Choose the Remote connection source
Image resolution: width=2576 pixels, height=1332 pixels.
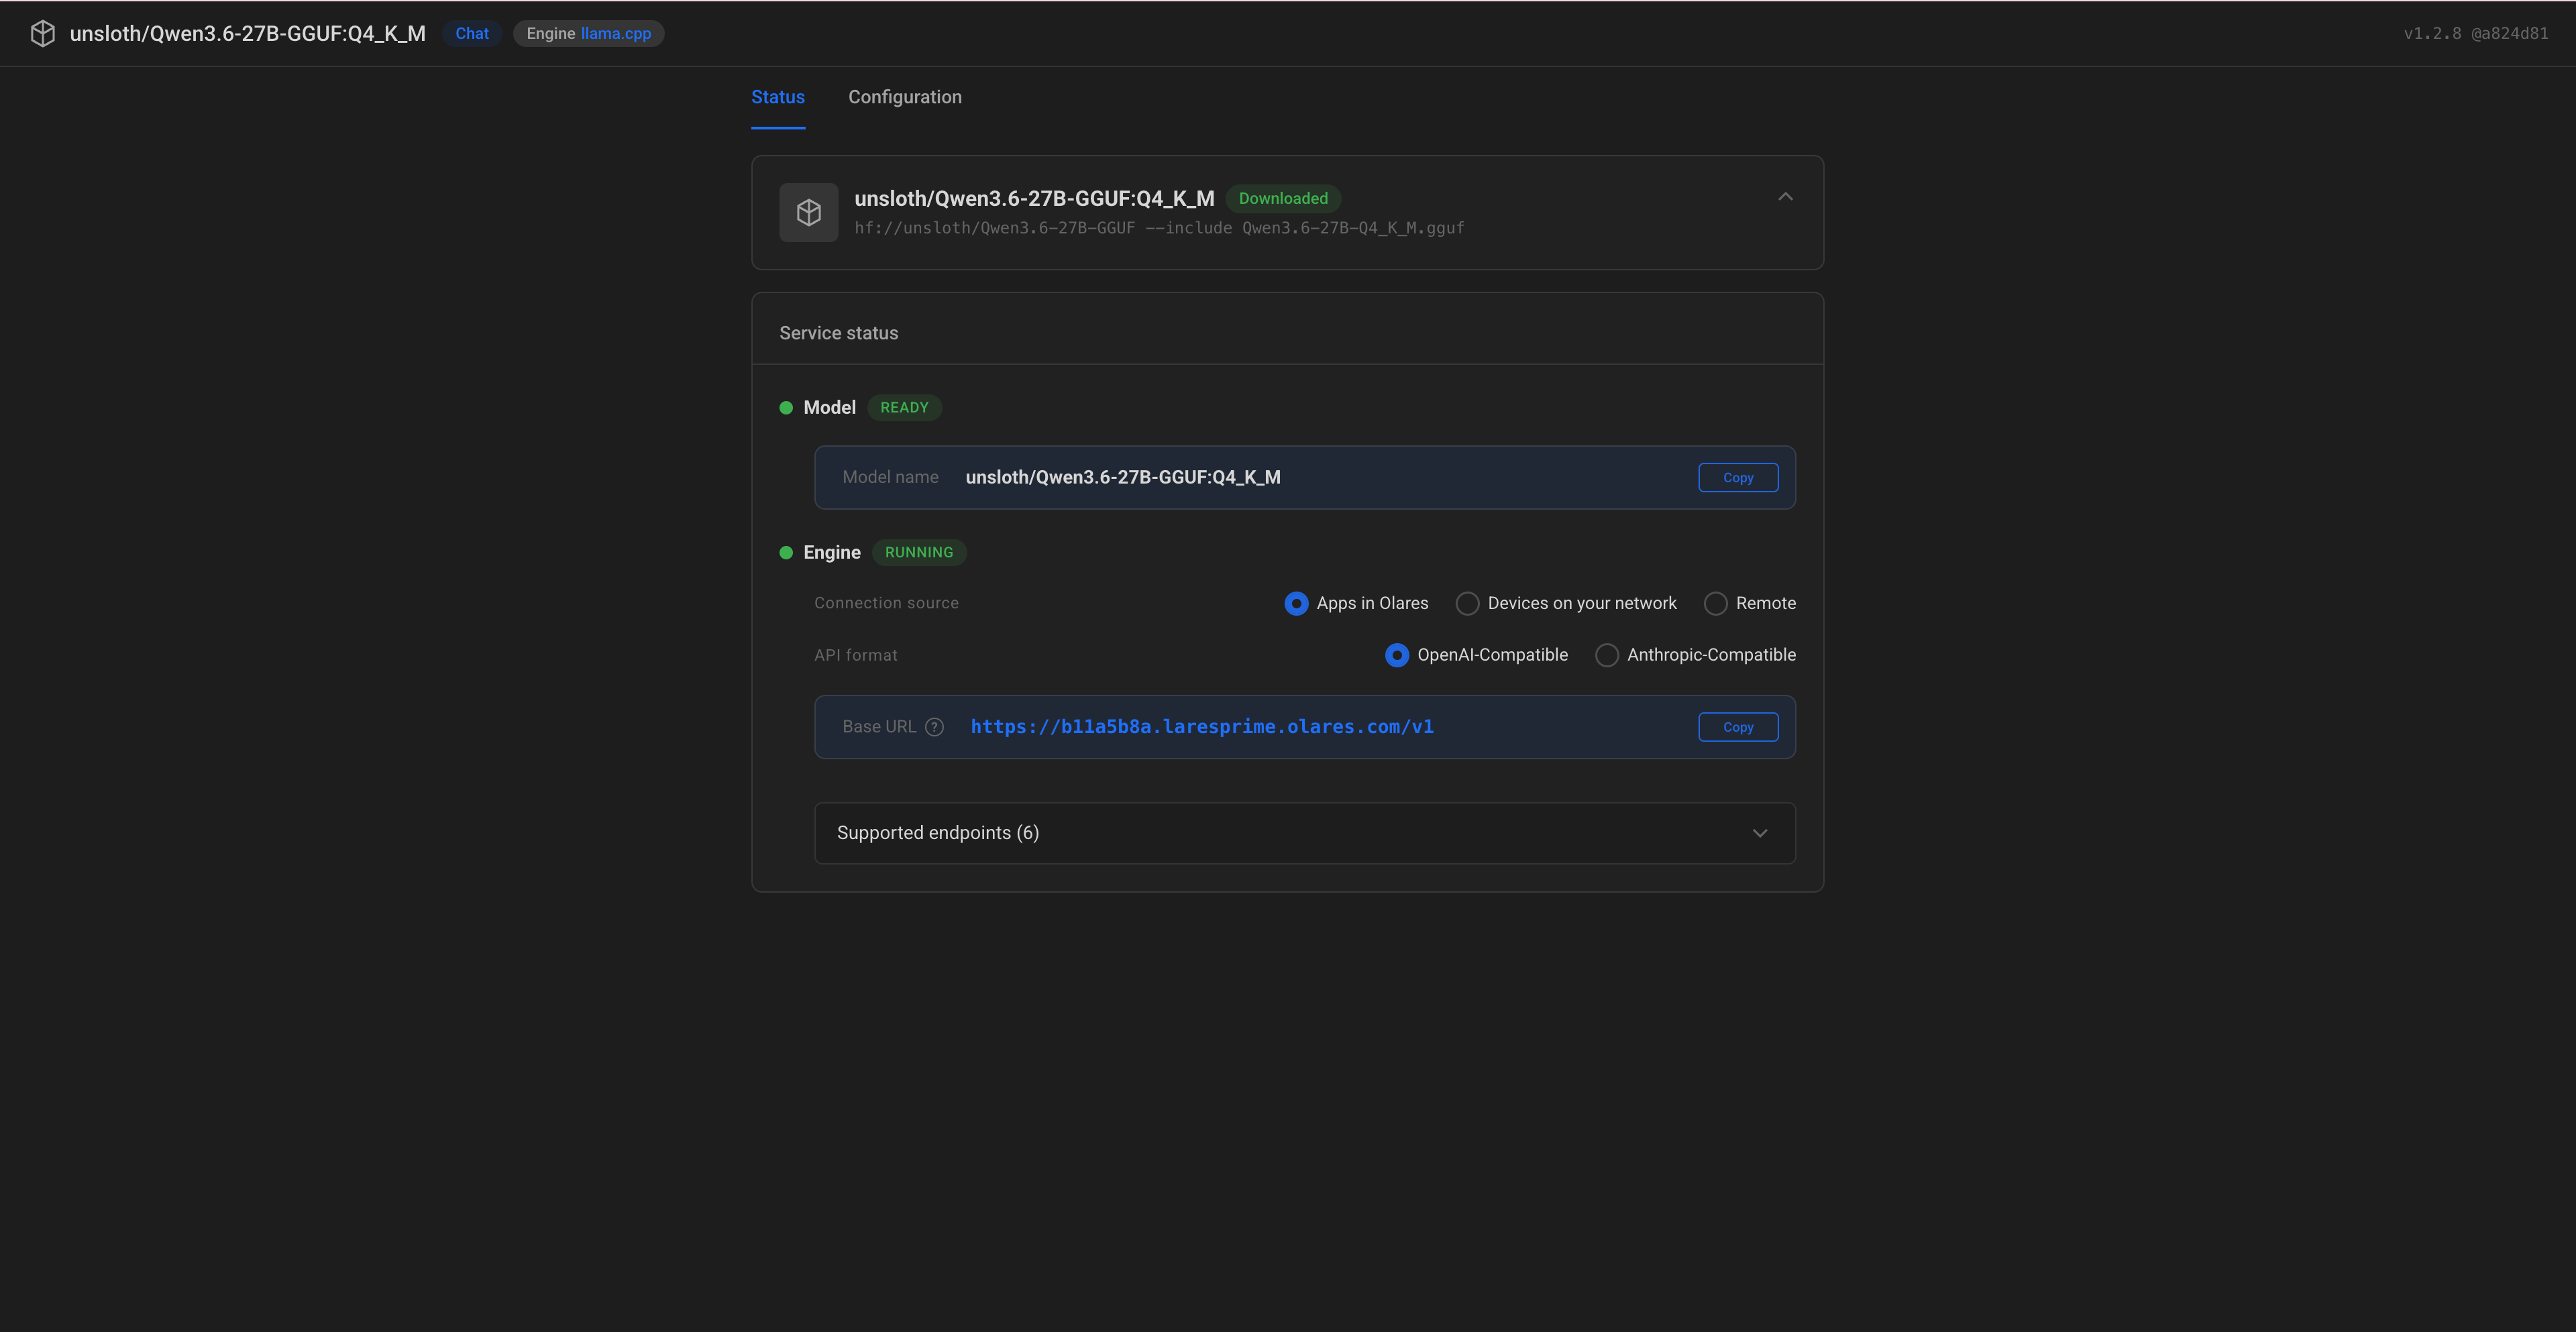(x=1715, y=603)
